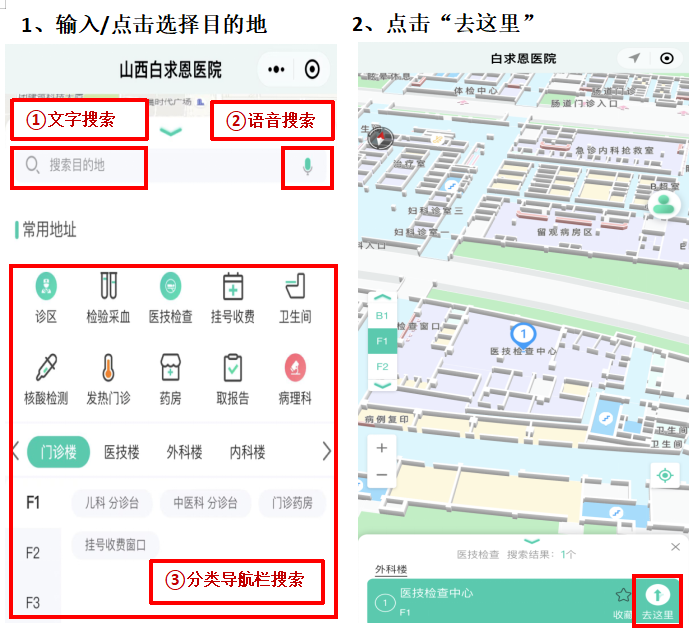Tap the 去这里 navigate button

[x=657, y=602]
